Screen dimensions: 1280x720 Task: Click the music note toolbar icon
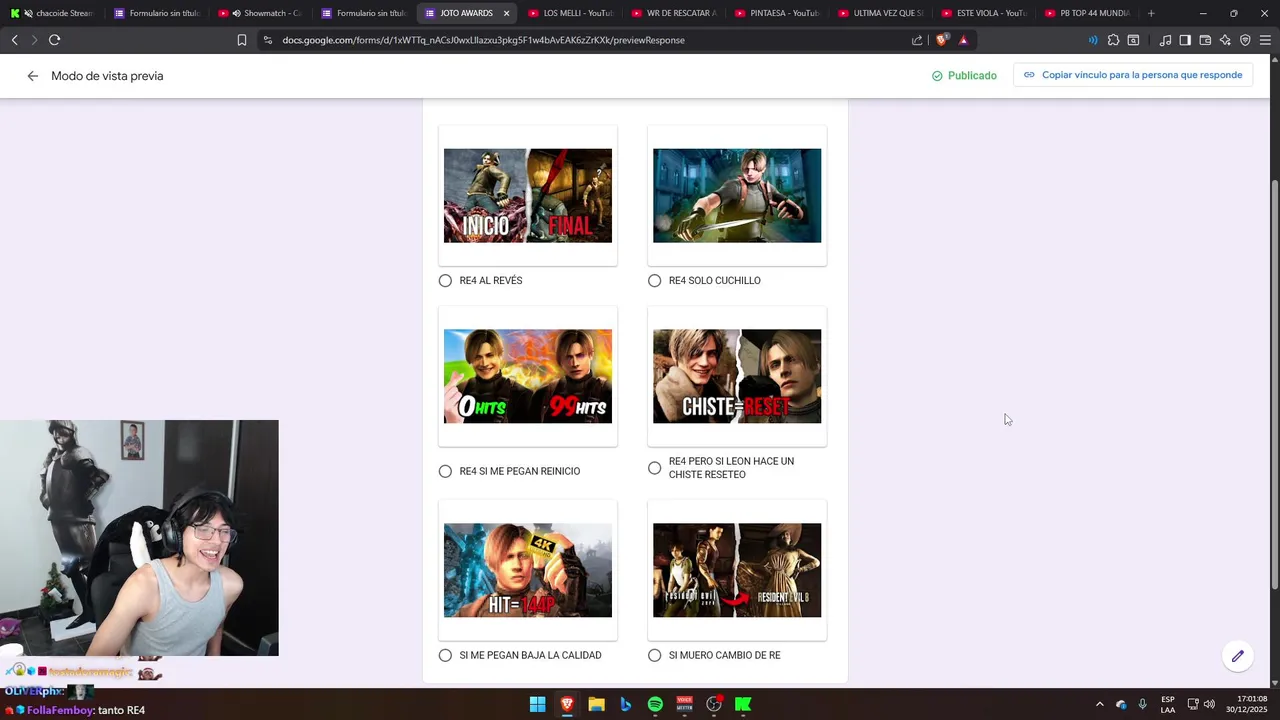(x=1165, y=40)
